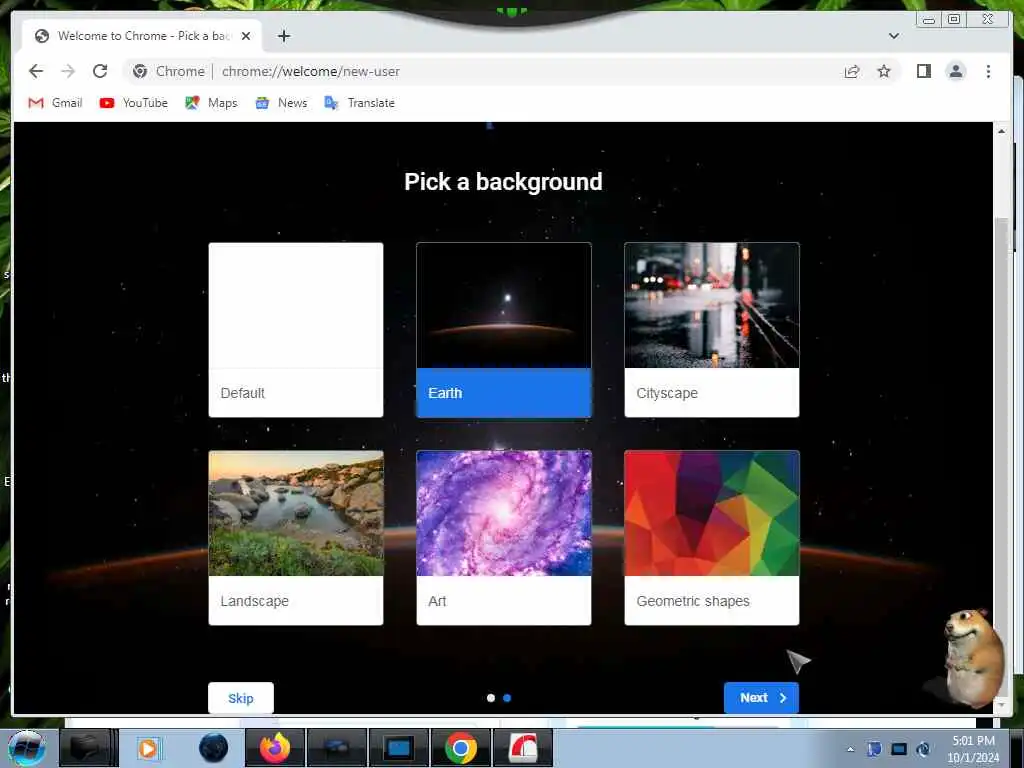Open the Translate bookmark
Screen dimensions: 1024x768
[x=359, y=103]
